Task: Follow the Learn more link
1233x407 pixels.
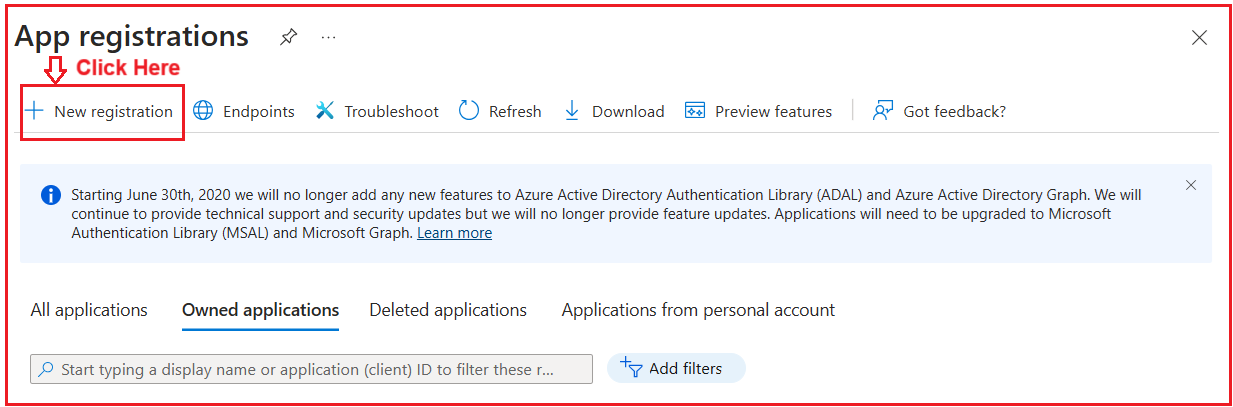Action: coord(454,233)
